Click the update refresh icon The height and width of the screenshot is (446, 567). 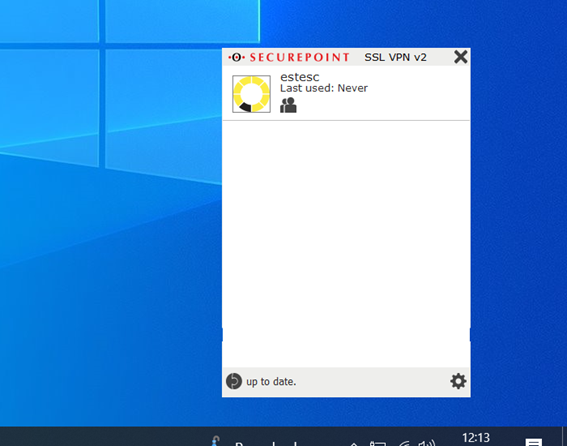pos(234,381)
